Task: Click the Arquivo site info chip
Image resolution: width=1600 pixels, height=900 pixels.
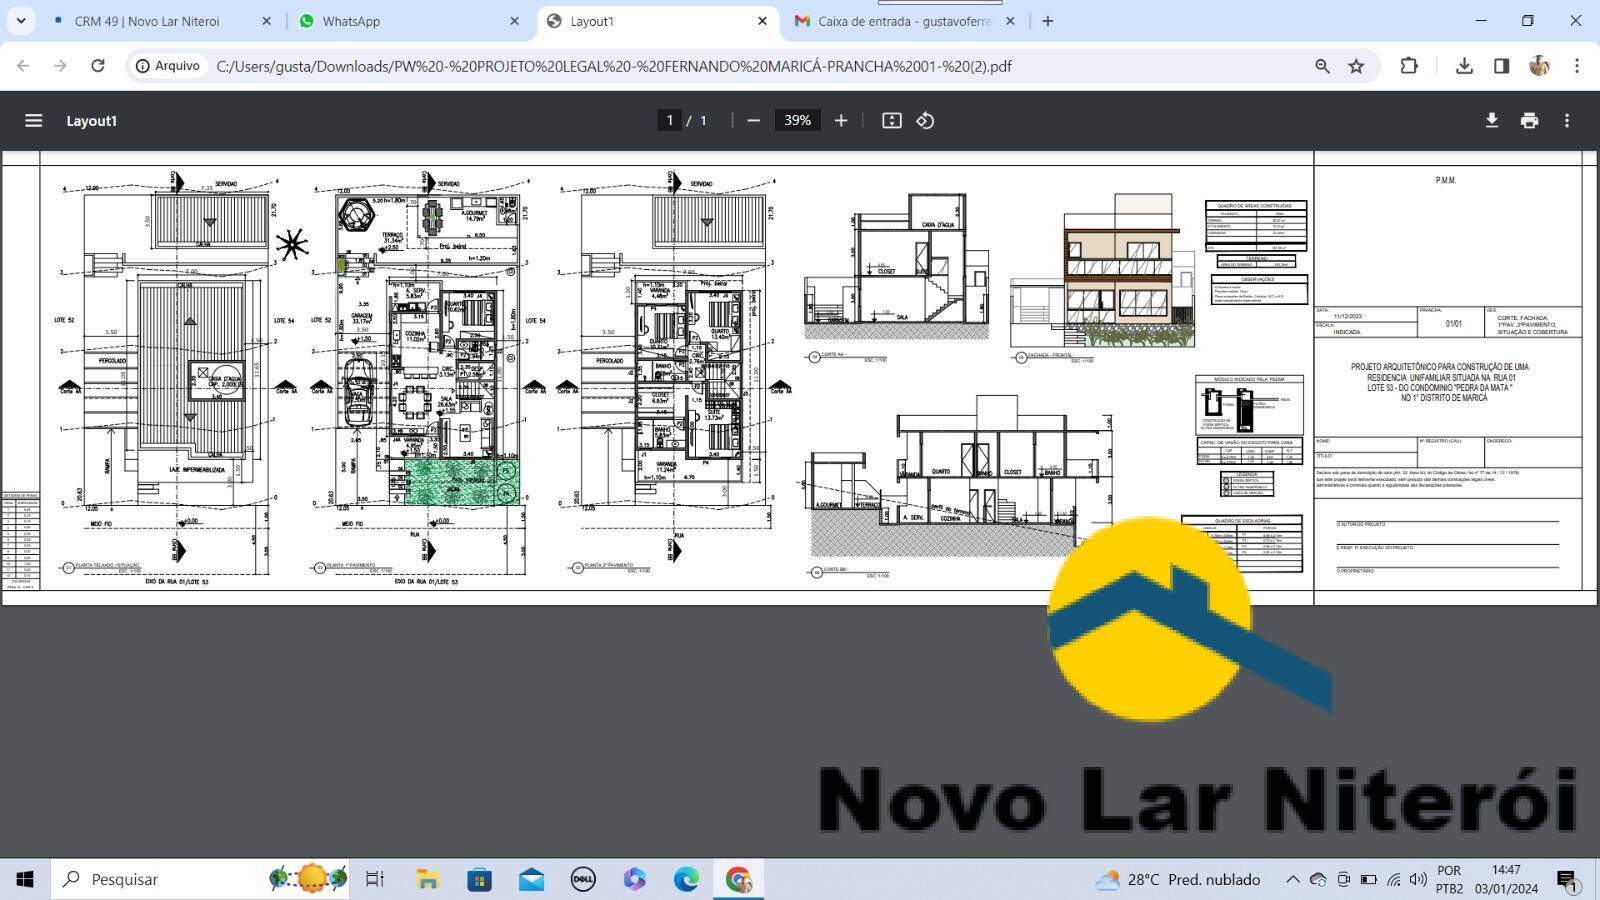Action: click(168, 66)
